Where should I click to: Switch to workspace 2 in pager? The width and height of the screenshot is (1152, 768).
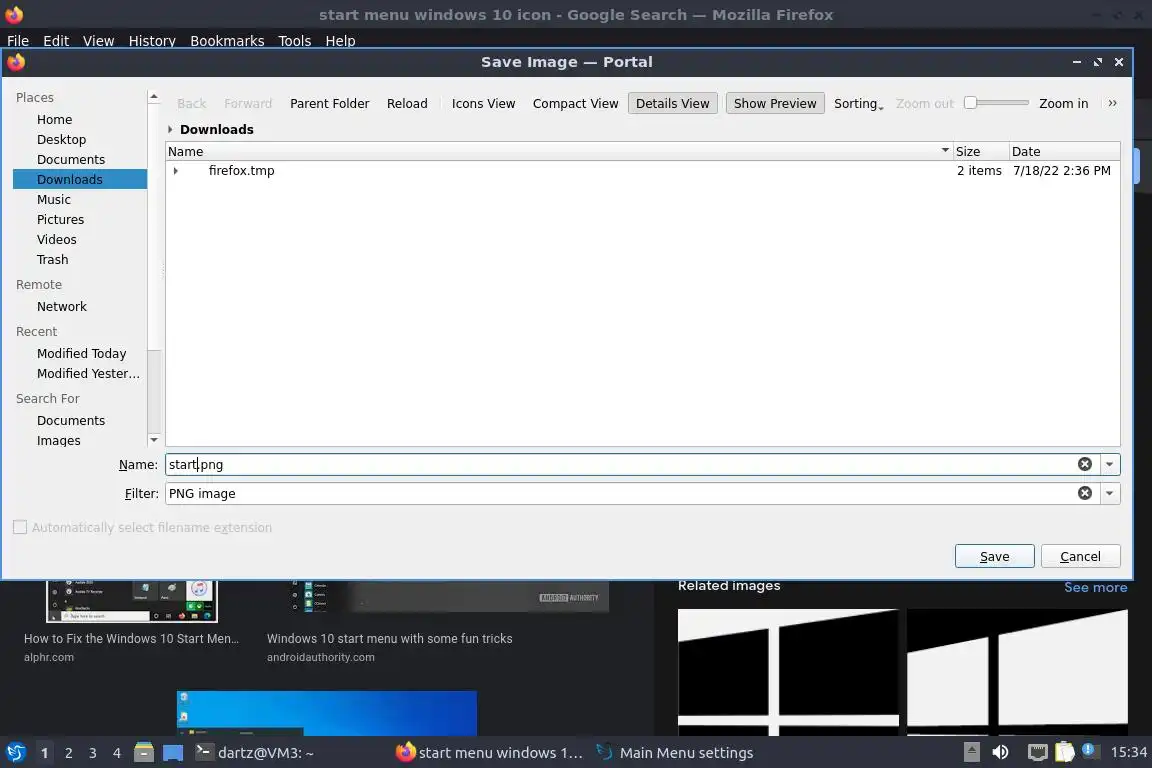[x=68, y=753]
